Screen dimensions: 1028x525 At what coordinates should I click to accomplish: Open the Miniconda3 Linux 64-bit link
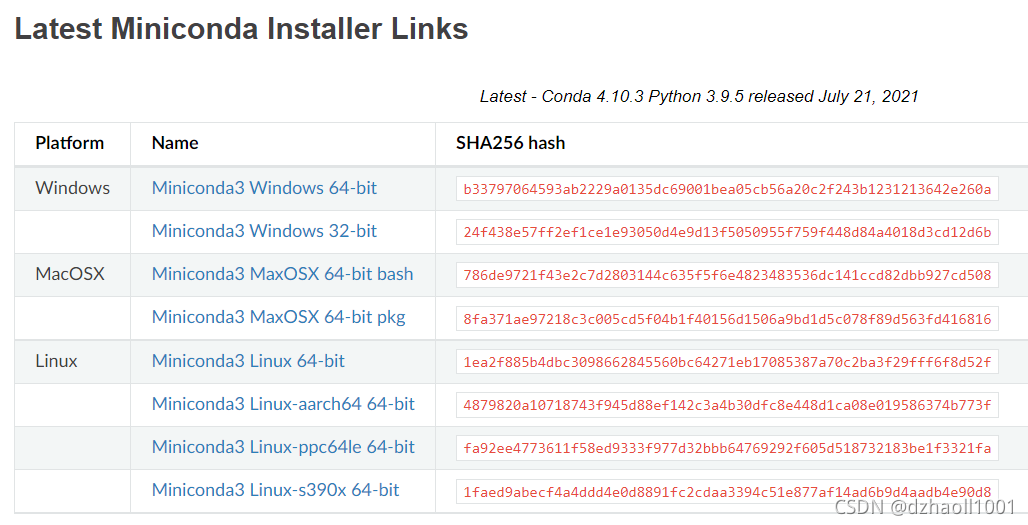pyautogui.click(x=248, y=361)
